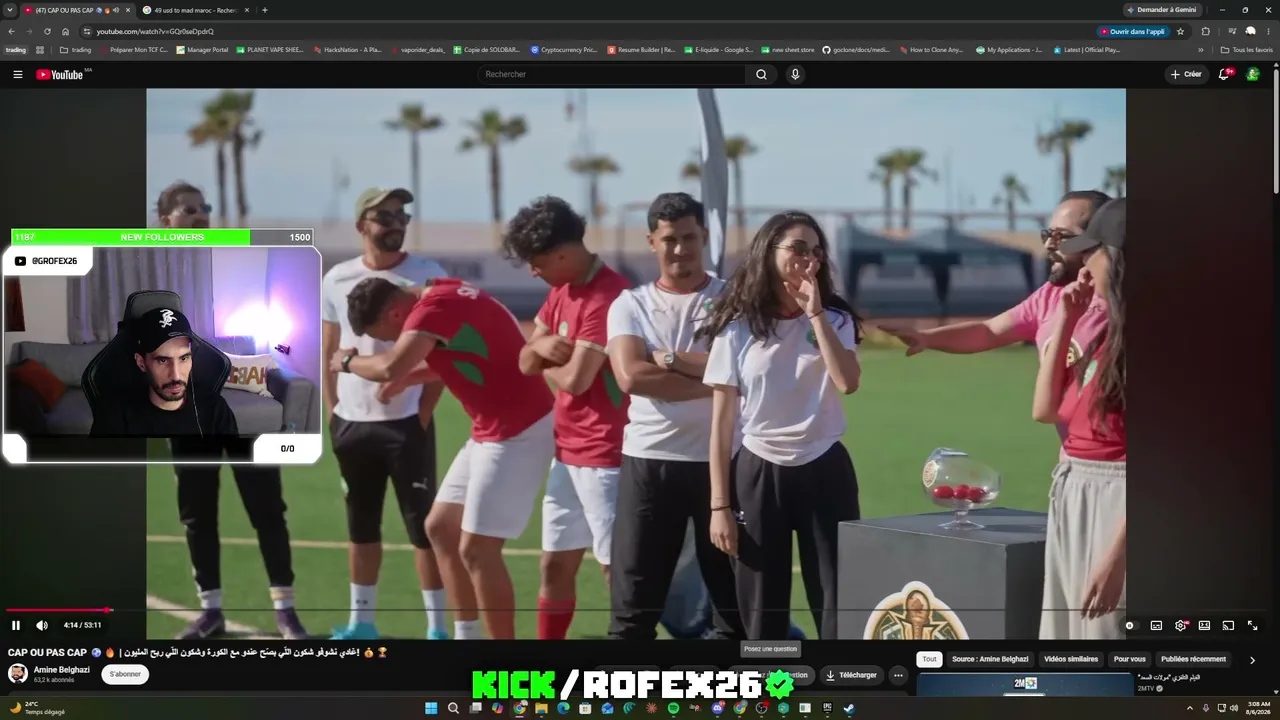Open Amine Belghazi channel avatar
Image resolution: width=1280 pixels, height=720 pixels.
pos(18,674)
